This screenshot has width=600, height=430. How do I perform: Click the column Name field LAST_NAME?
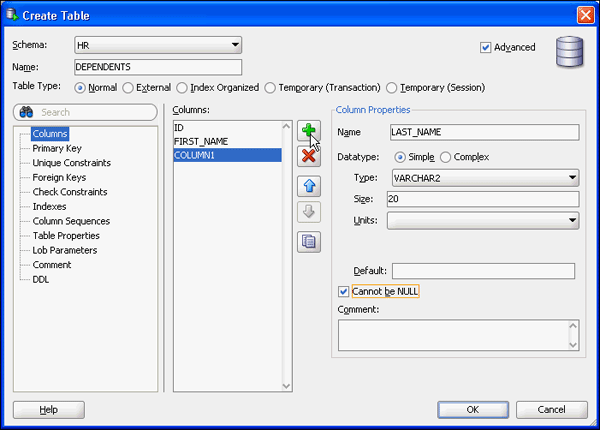[484, 132]
